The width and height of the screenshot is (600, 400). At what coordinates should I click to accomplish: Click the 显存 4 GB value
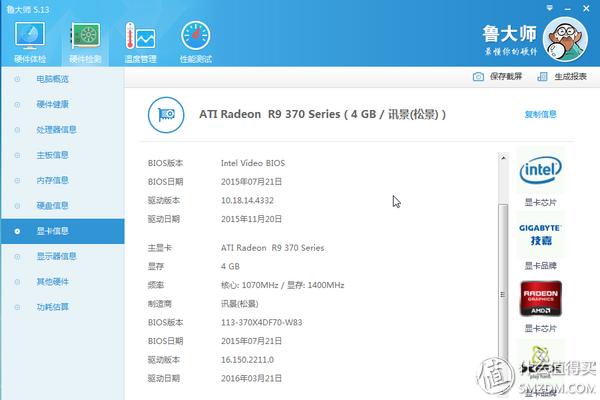(230, 266)
